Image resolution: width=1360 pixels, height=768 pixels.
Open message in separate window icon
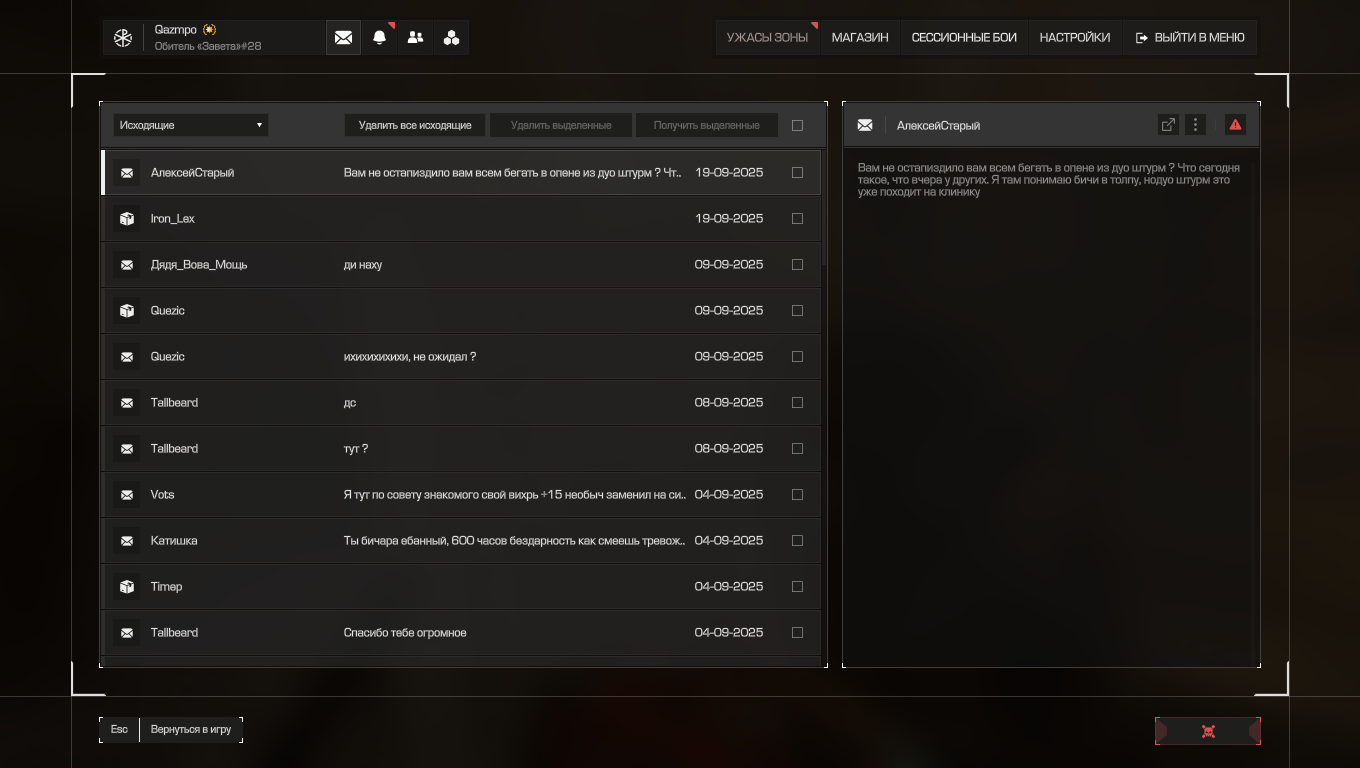point(1167,125)
